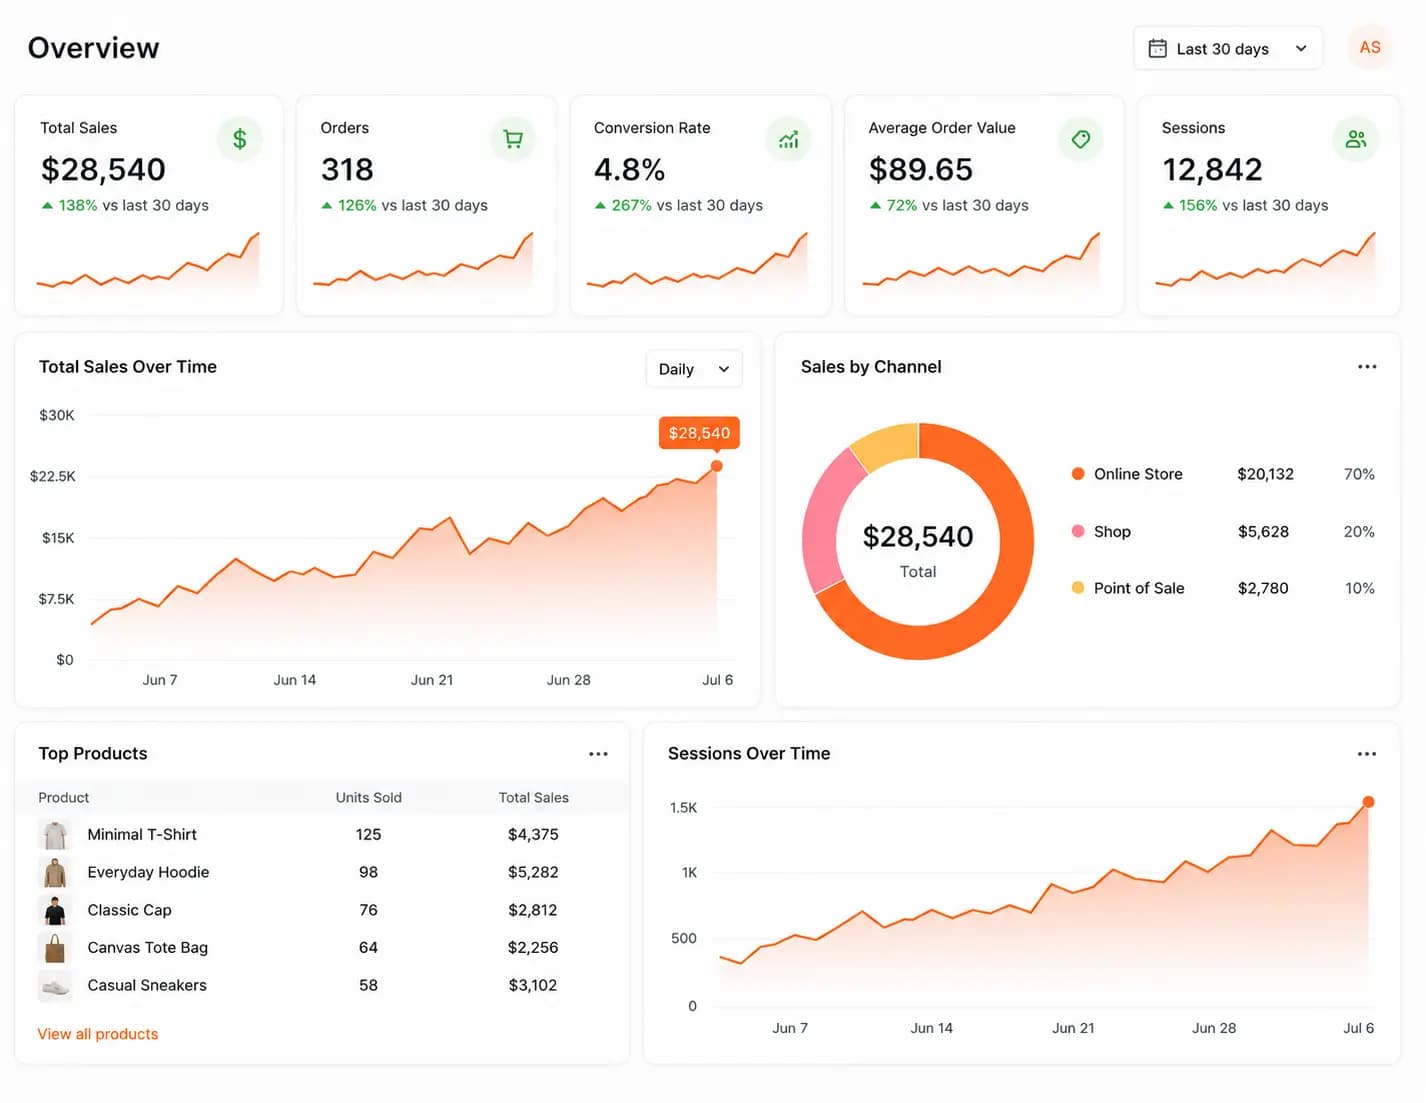Click the Shop legend label

click(x=1112, y=531)
